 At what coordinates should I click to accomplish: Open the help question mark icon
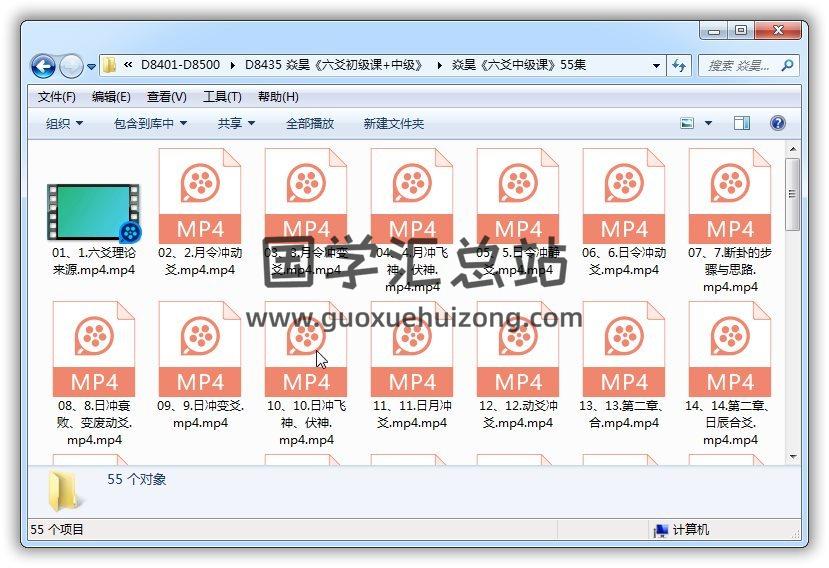[x=777, y=123]
